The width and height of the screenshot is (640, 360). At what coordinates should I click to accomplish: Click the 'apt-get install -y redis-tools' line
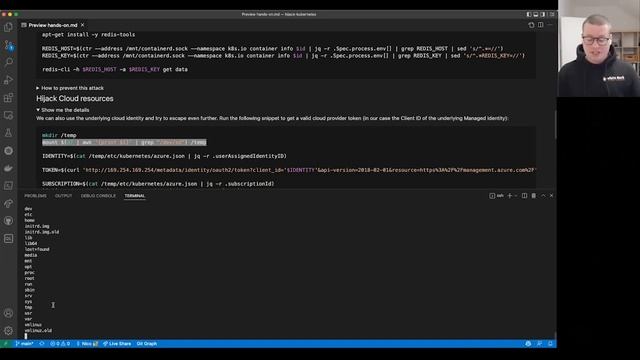(x=88, y=35)
